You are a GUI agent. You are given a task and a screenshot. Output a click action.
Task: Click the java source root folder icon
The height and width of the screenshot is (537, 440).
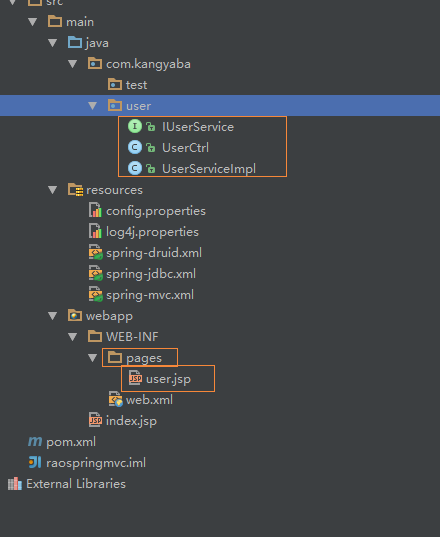75,42
